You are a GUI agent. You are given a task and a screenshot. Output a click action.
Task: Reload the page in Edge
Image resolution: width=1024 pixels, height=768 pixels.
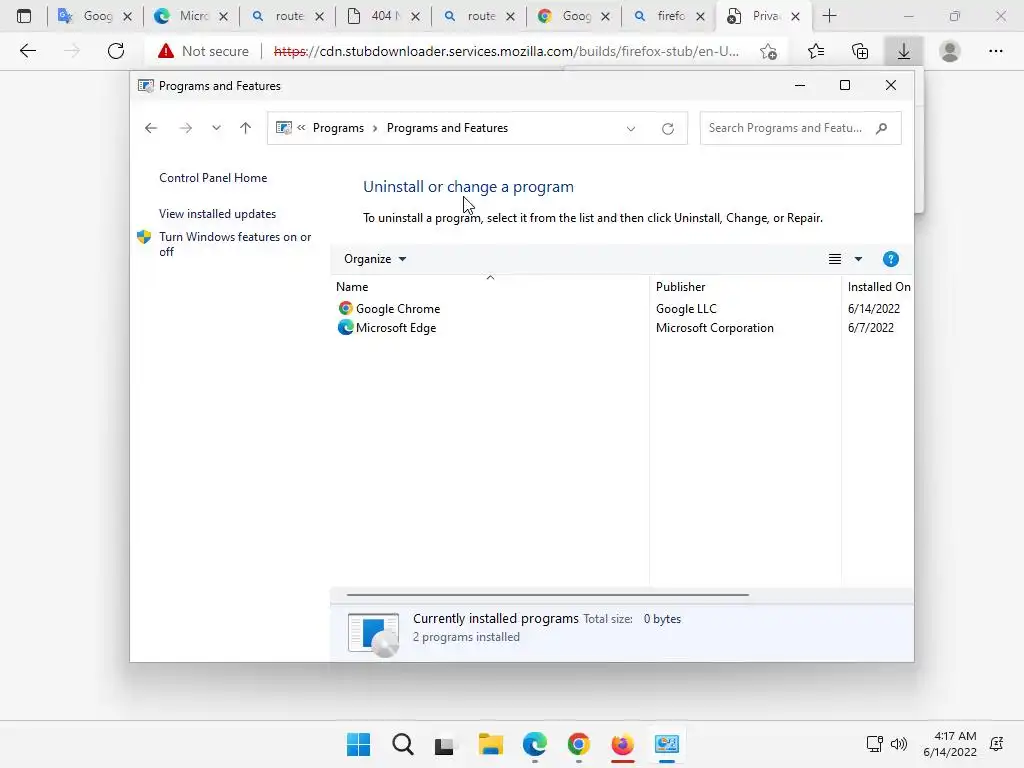tap(116, 51)
